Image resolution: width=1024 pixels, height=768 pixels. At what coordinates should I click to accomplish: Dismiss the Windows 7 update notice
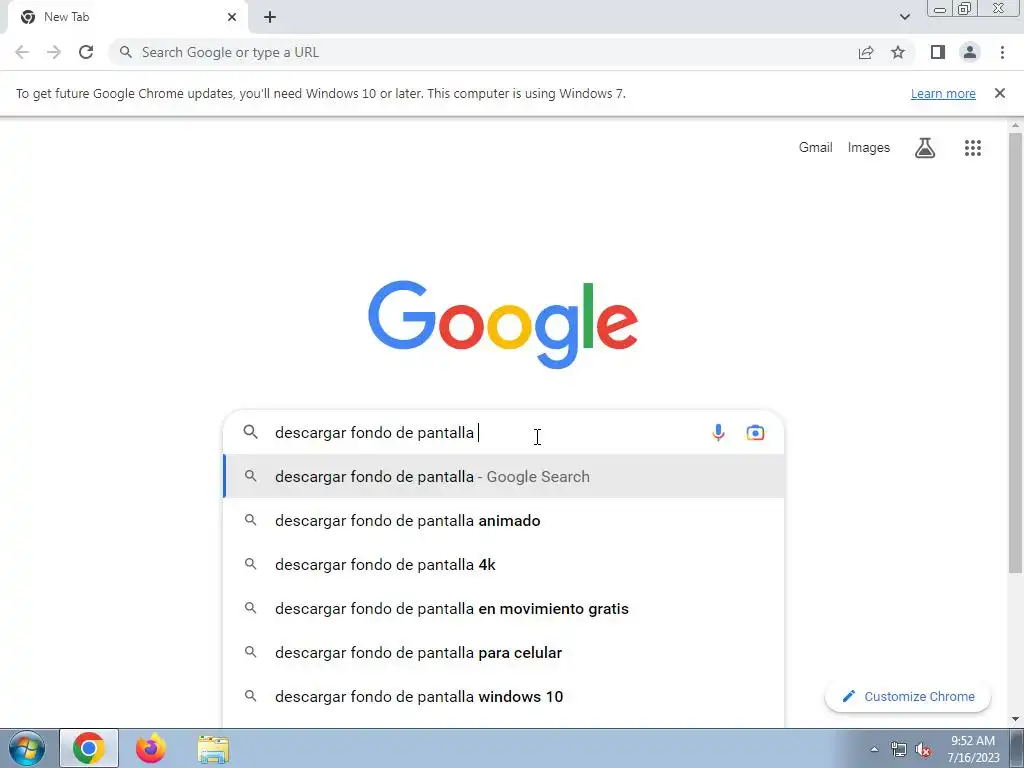(1000, 93)
